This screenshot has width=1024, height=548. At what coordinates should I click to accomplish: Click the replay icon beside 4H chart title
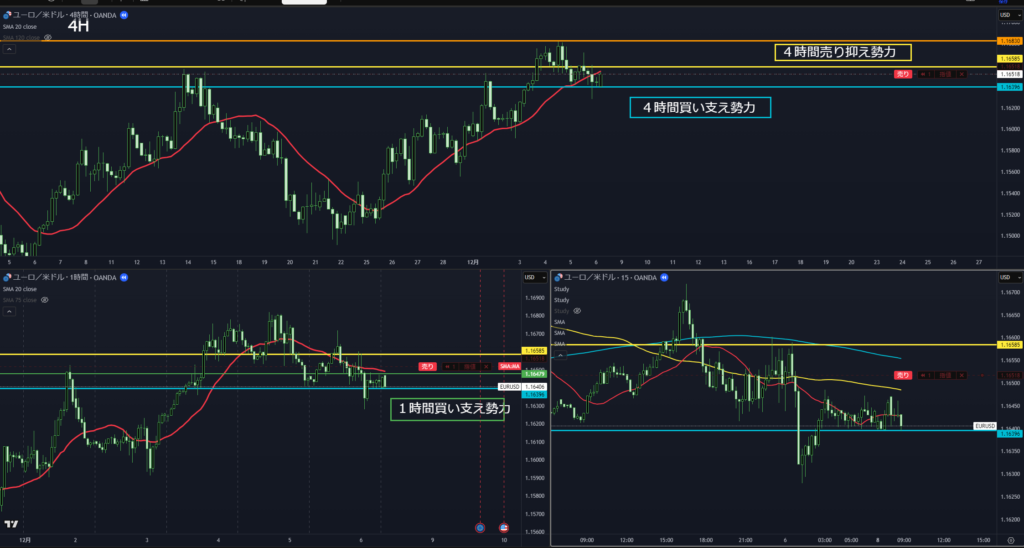click(124, 17)
